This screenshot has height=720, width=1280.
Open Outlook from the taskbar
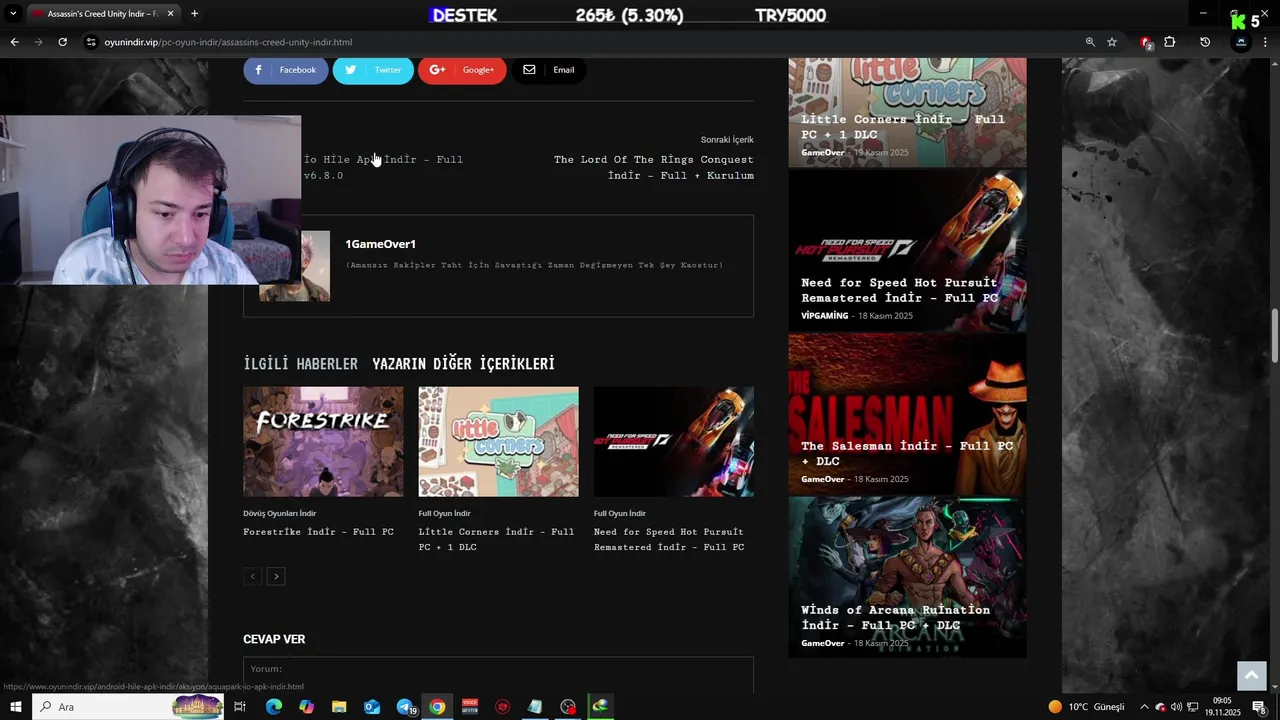click(x=372, y=707)
